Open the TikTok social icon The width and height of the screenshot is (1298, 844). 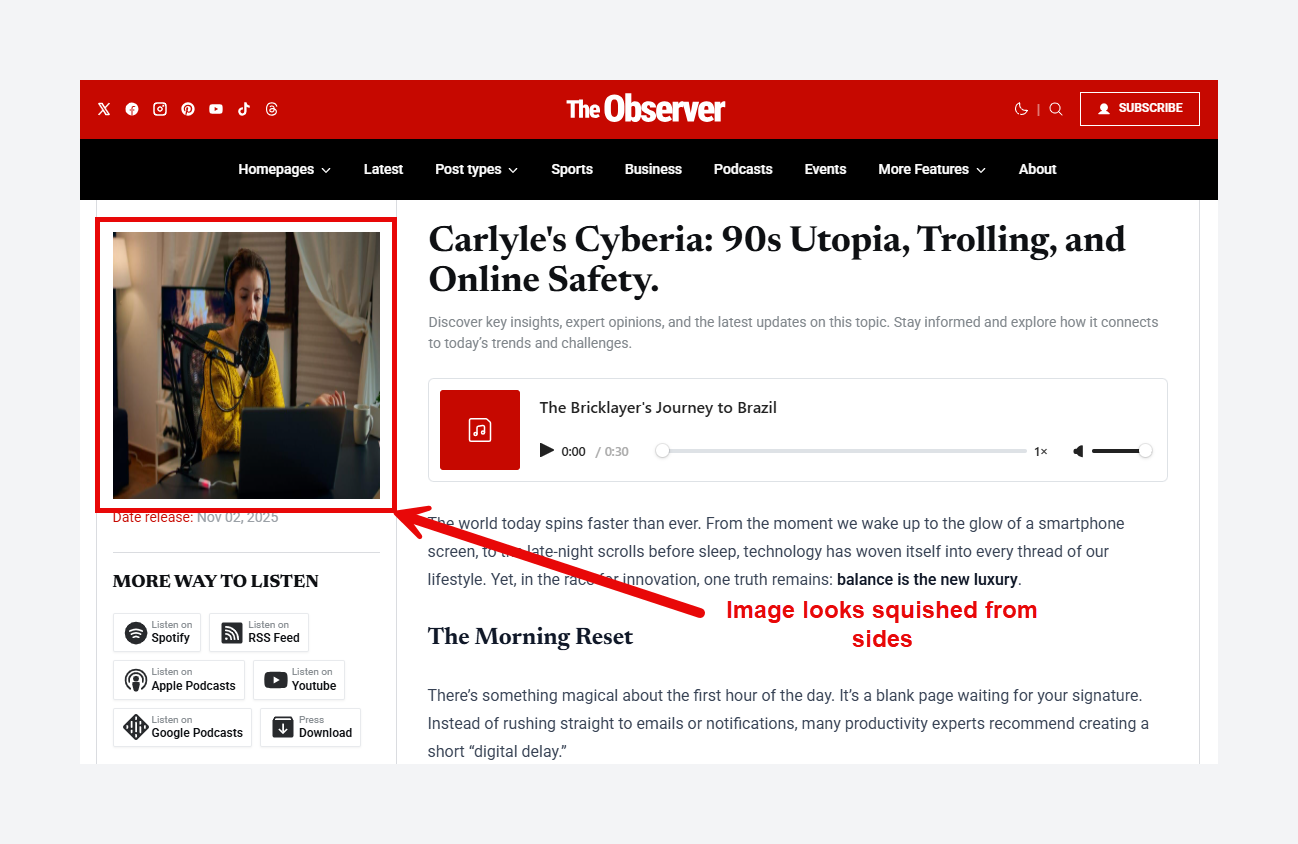244,109
